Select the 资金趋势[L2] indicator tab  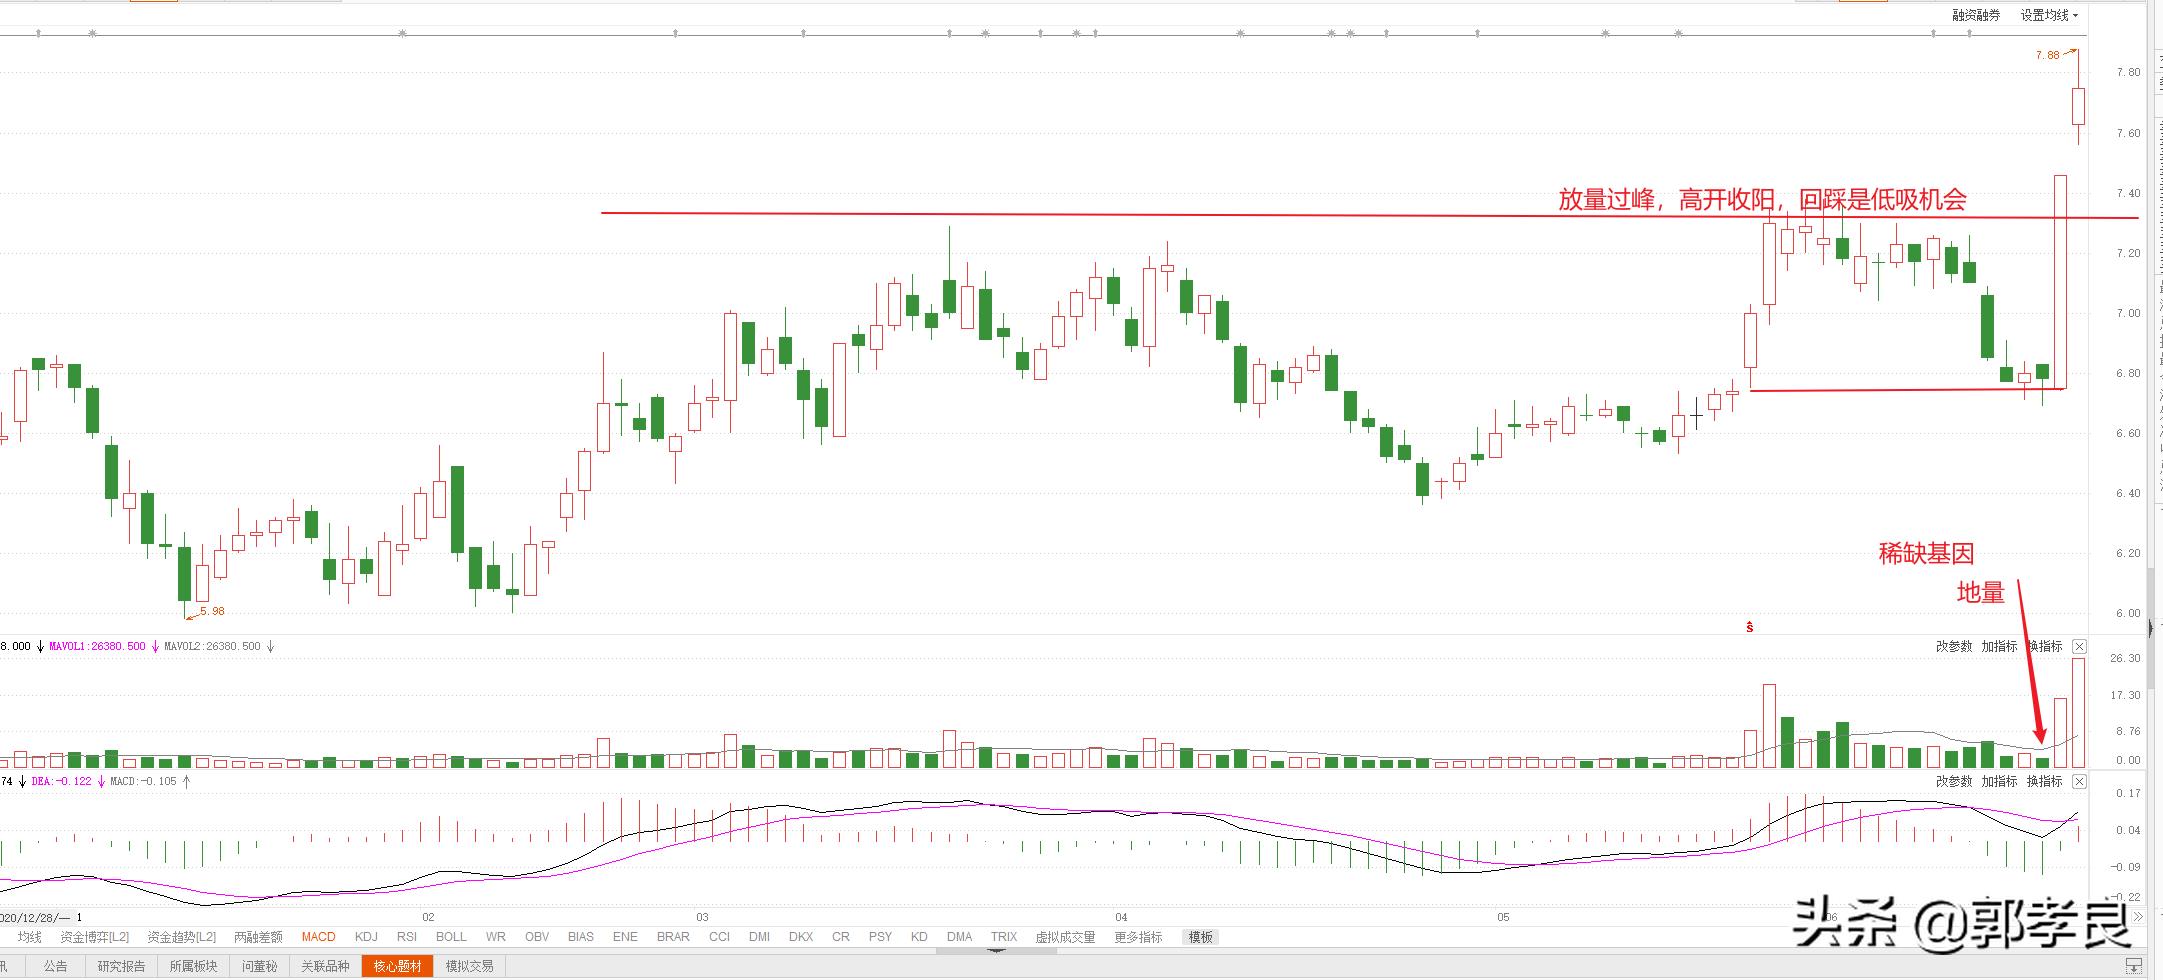182,937
